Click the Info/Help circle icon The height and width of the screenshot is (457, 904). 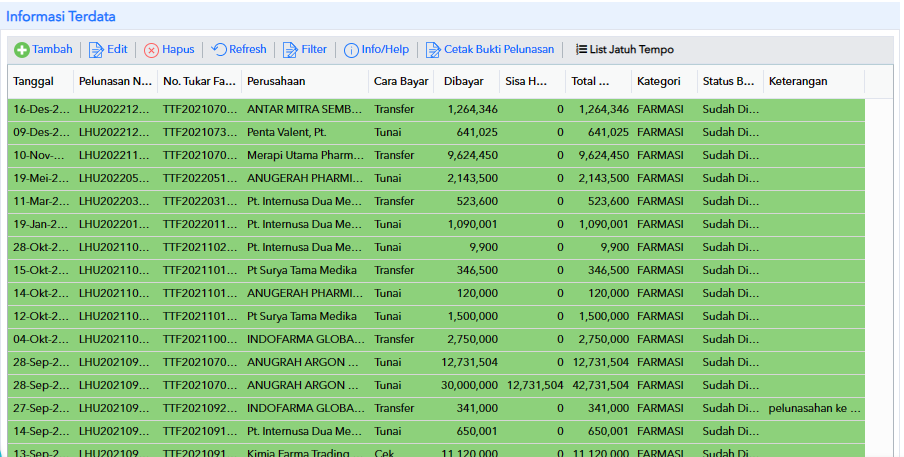351,50
